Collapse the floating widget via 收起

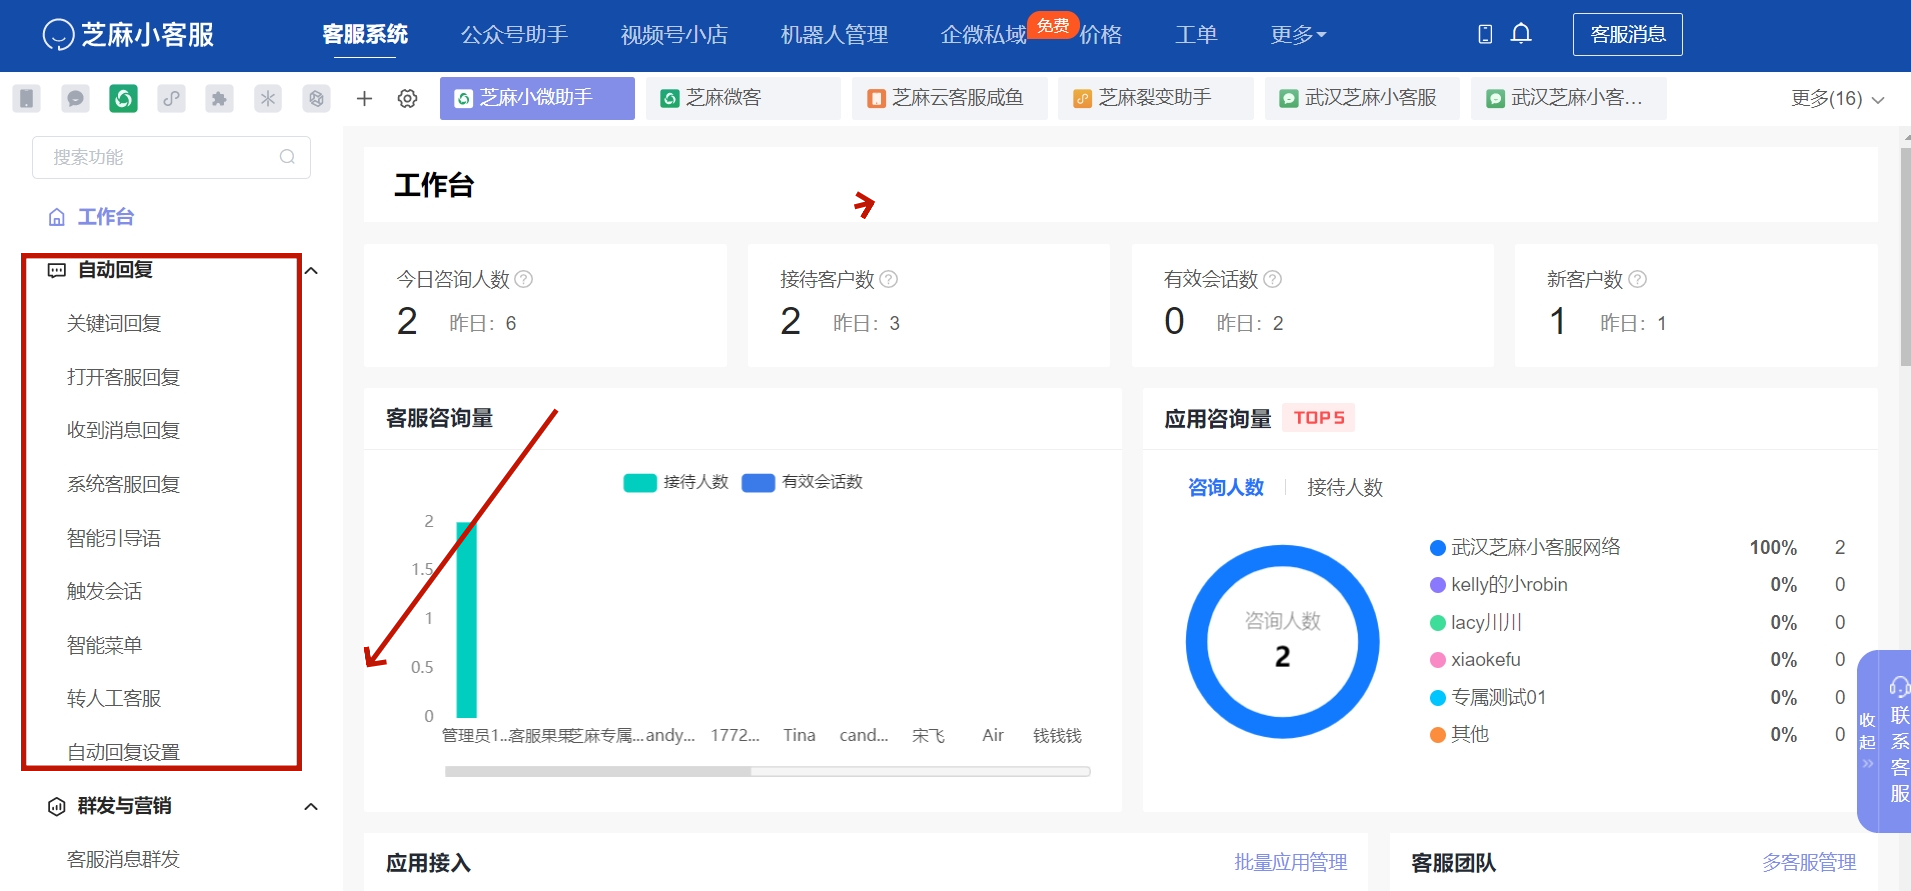tap(1867, 741)
